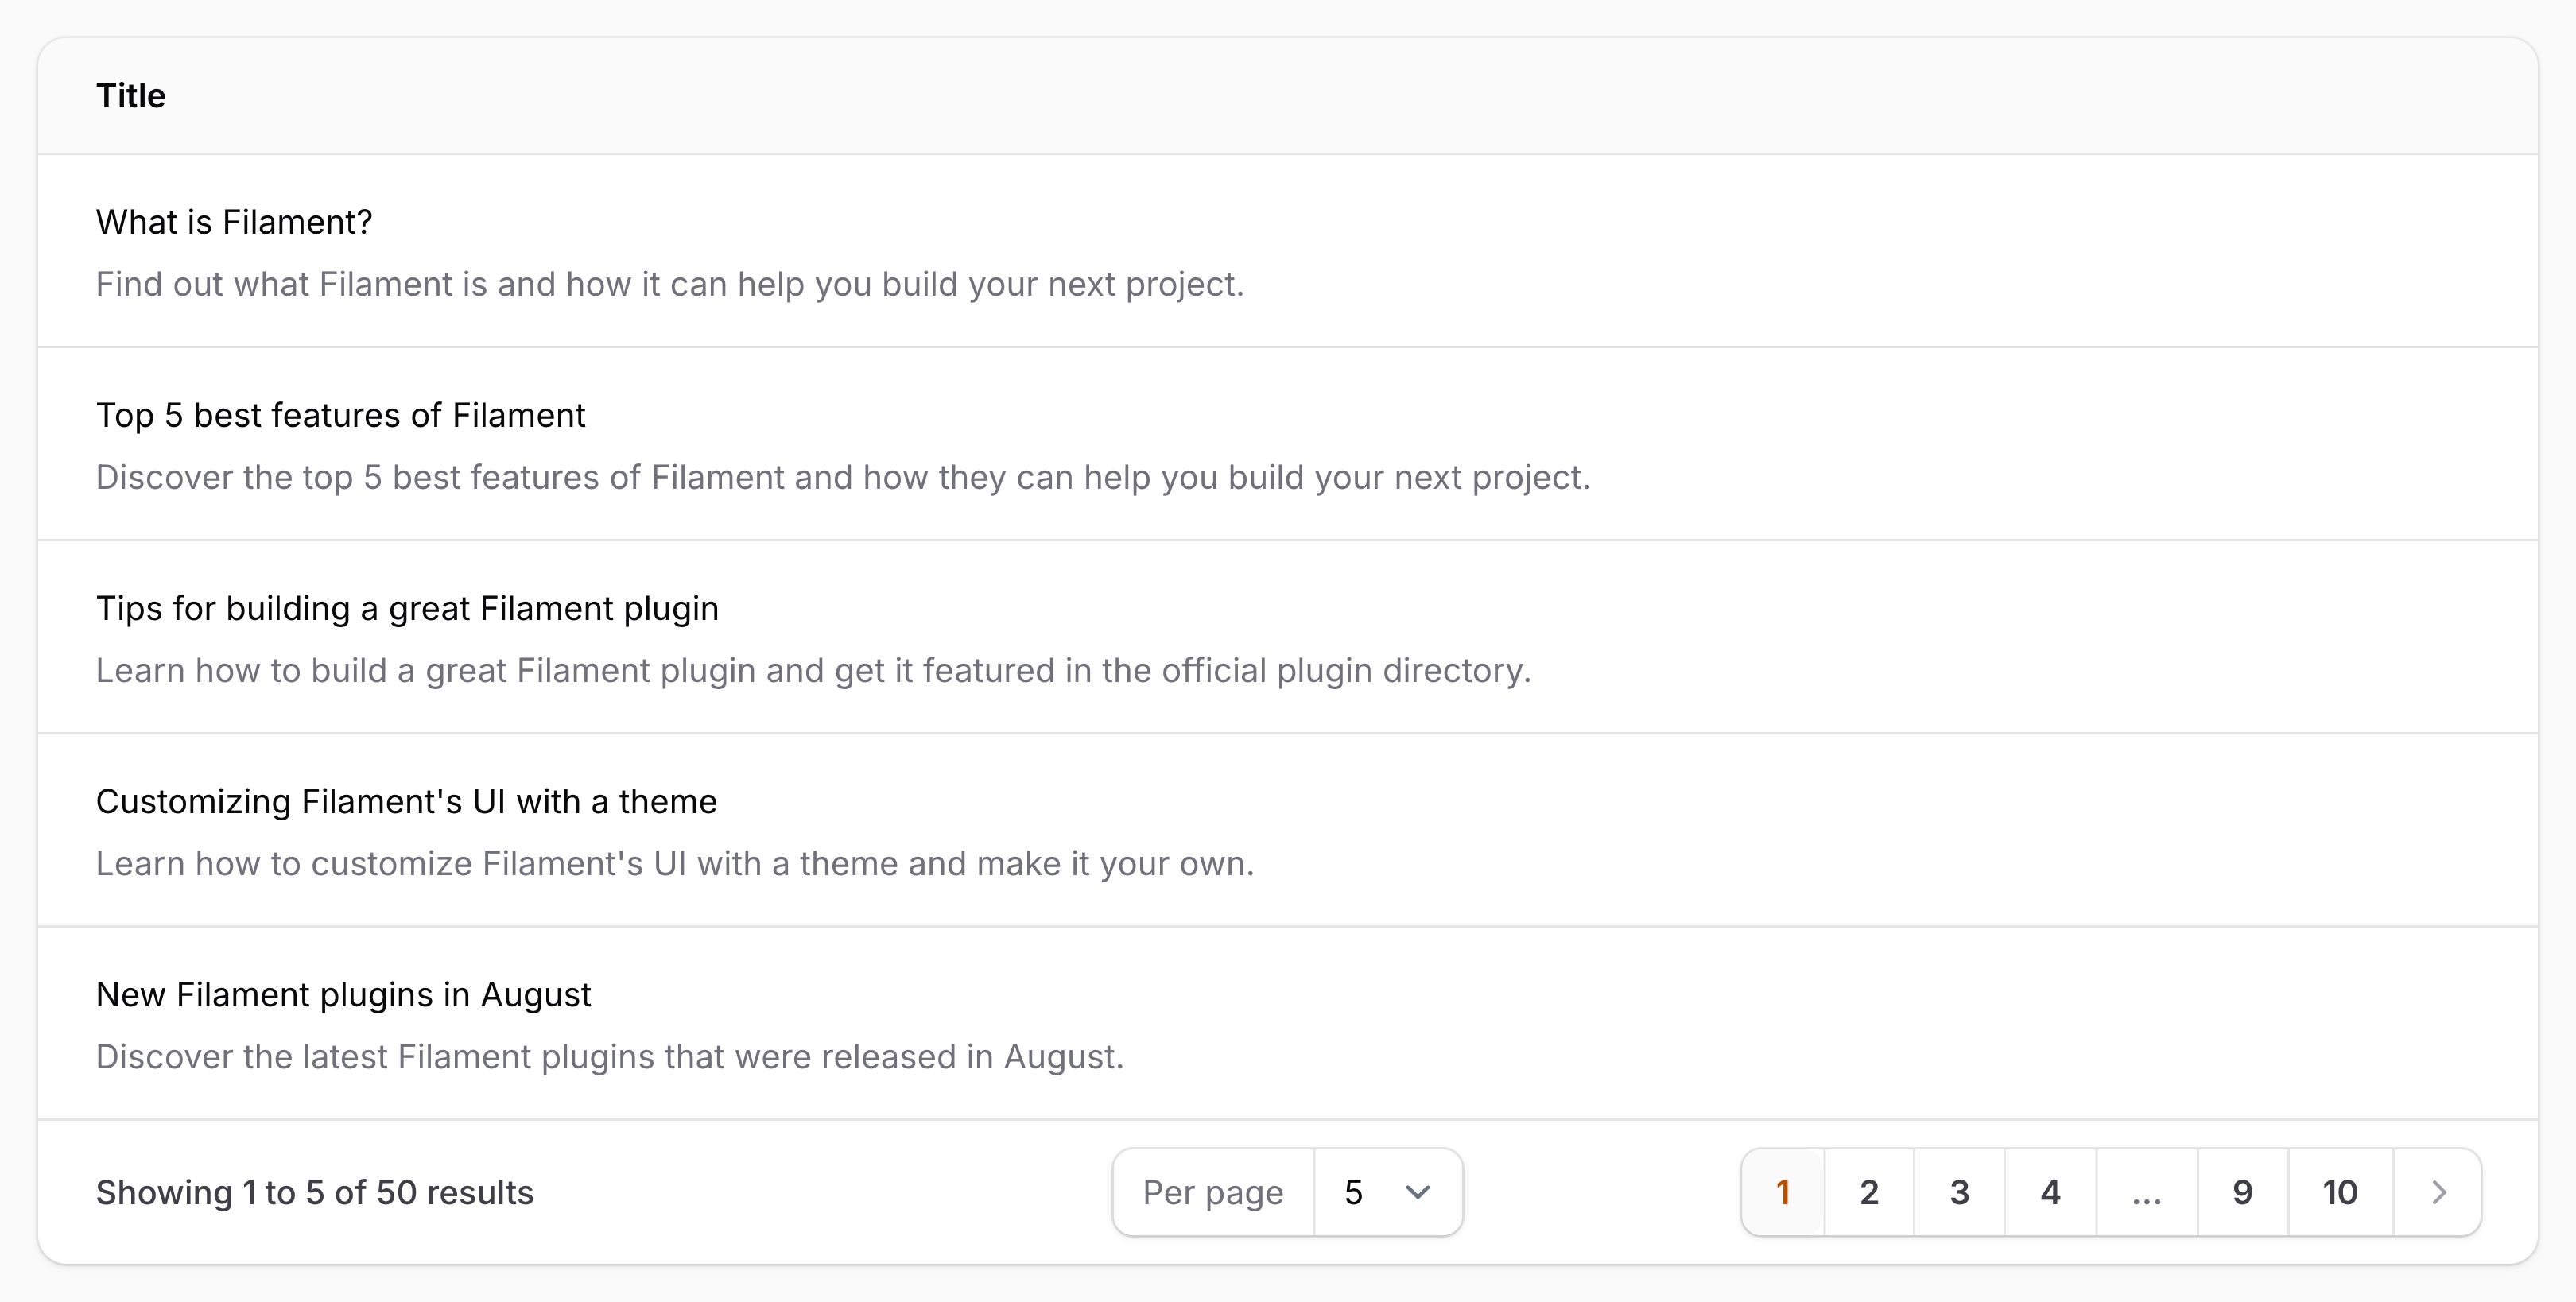Open "Customizing Filament's UI with a theme"

[406, 801]
